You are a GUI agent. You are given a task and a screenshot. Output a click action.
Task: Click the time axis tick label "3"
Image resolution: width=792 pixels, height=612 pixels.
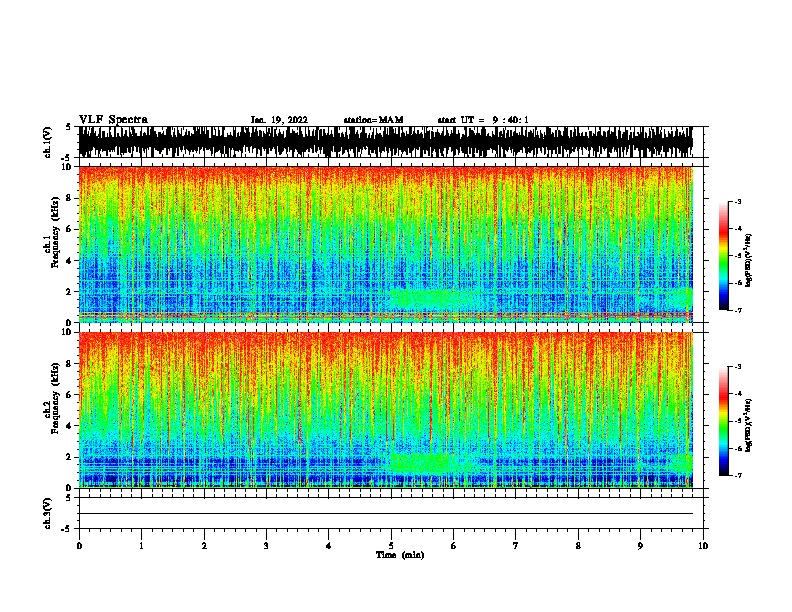[266, 546]
